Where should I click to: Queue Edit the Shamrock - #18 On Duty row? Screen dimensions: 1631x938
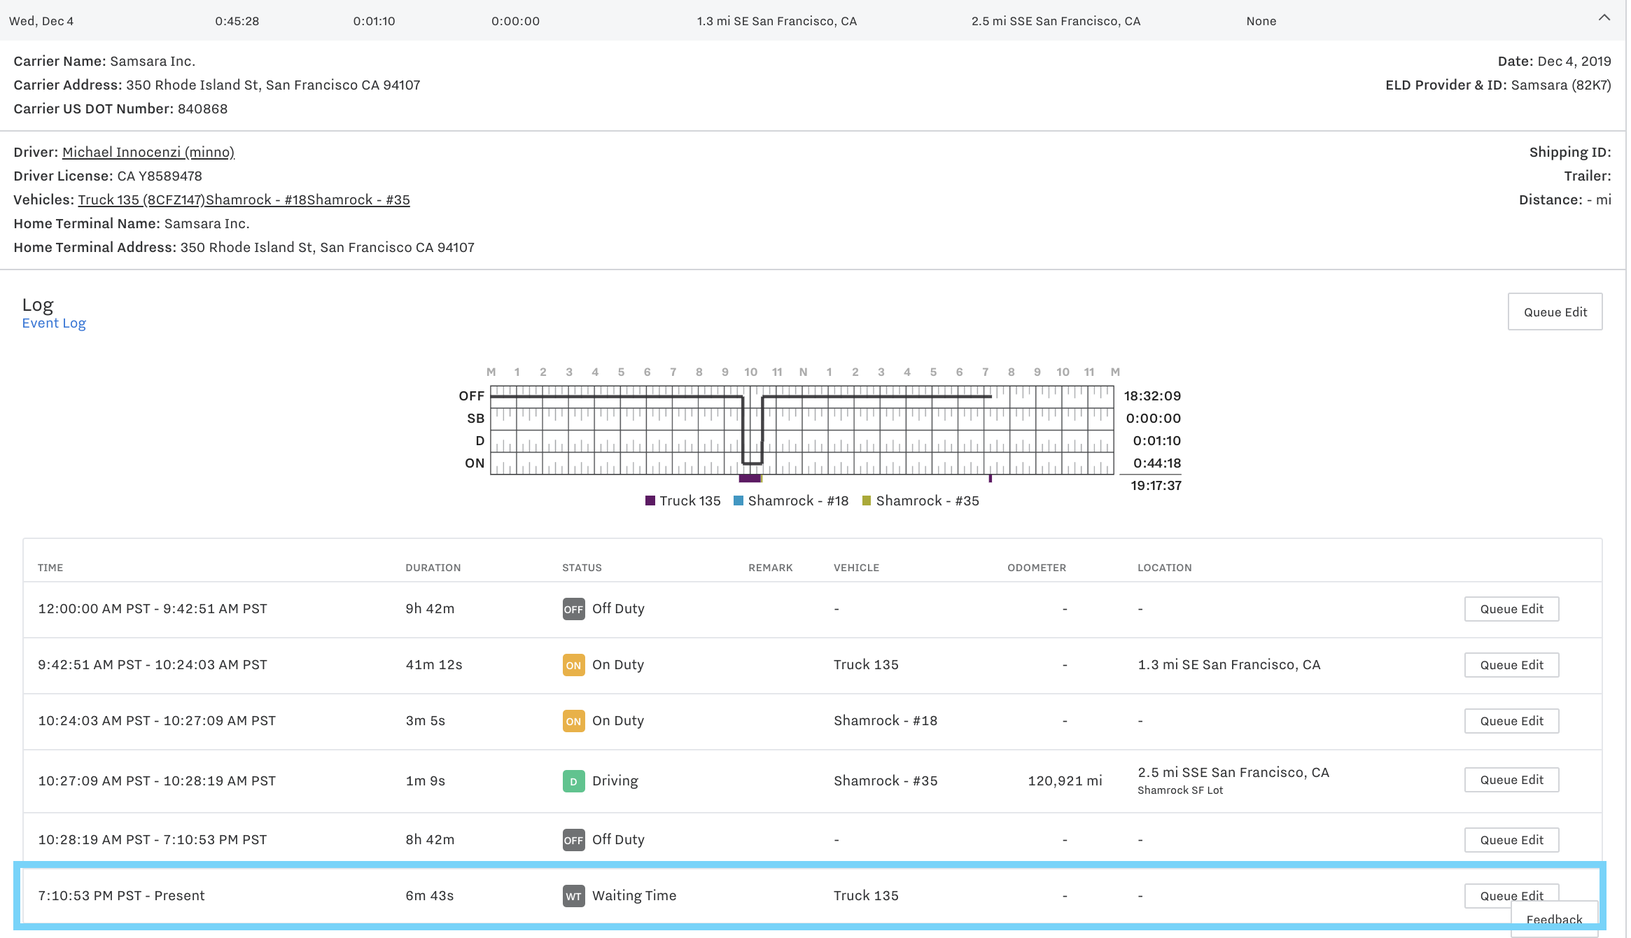click(x=1511, y=721)
